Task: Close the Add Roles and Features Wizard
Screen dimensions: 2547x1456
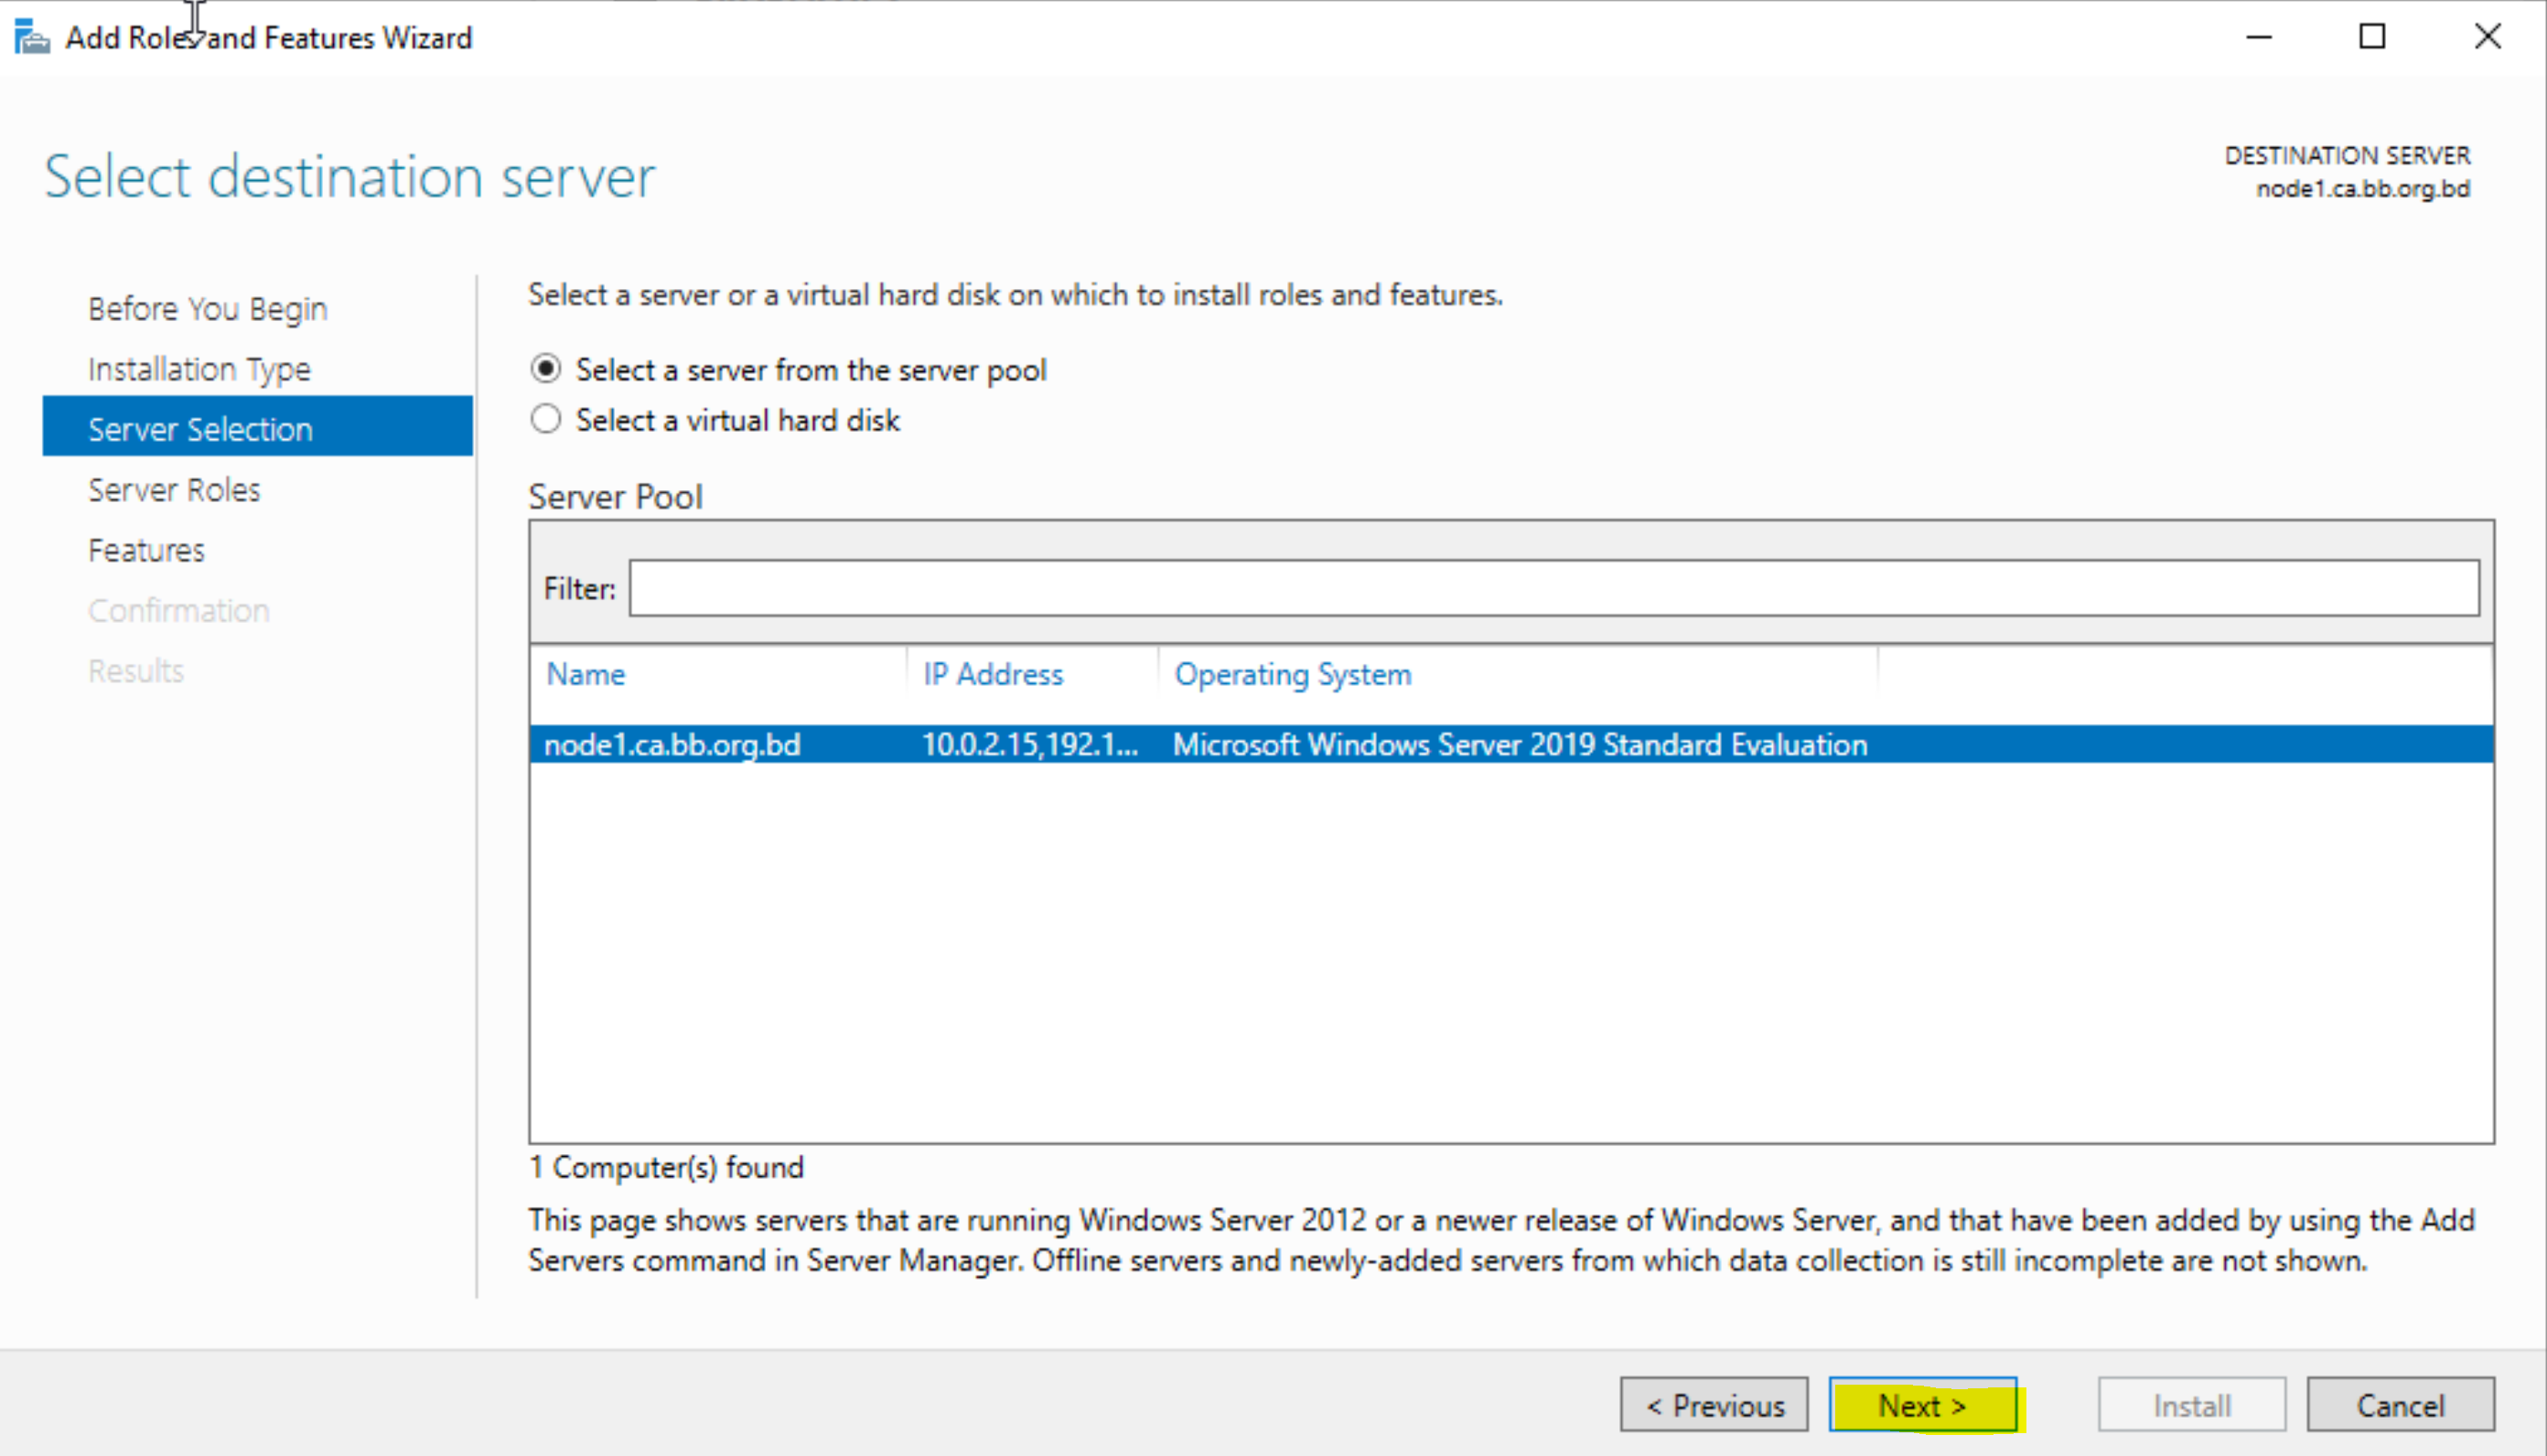Action: pyautogui.click(x=2487, y=37)
